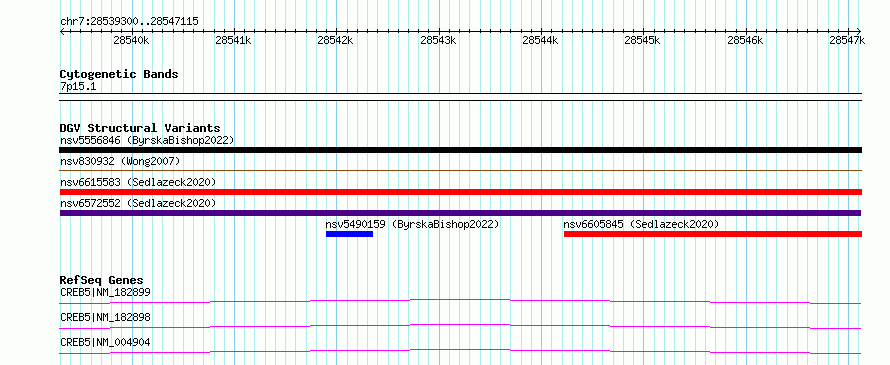Click the 28543k ruler tick label
The image size is (890, 365).
click(x=438, y=40)
